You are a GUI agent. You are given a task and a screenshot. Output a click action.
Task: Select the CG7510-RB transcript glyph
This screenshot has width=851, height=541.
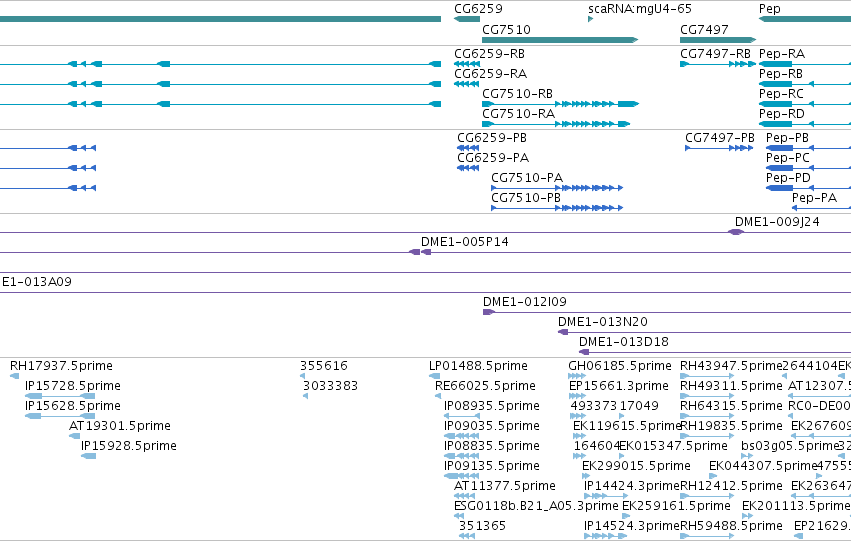[x=560, y=104]
